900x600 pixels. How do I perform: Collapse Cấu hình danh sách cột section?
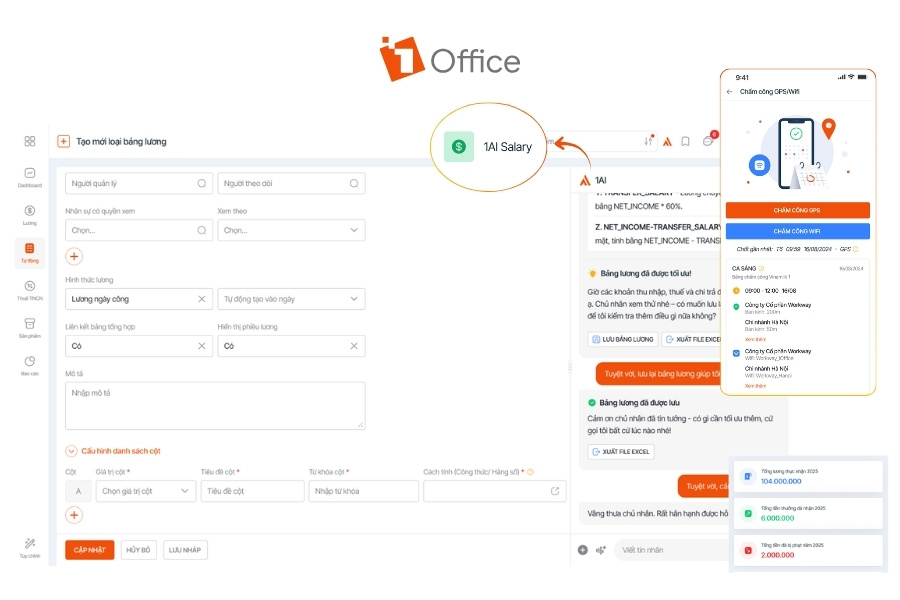[71, 451]
